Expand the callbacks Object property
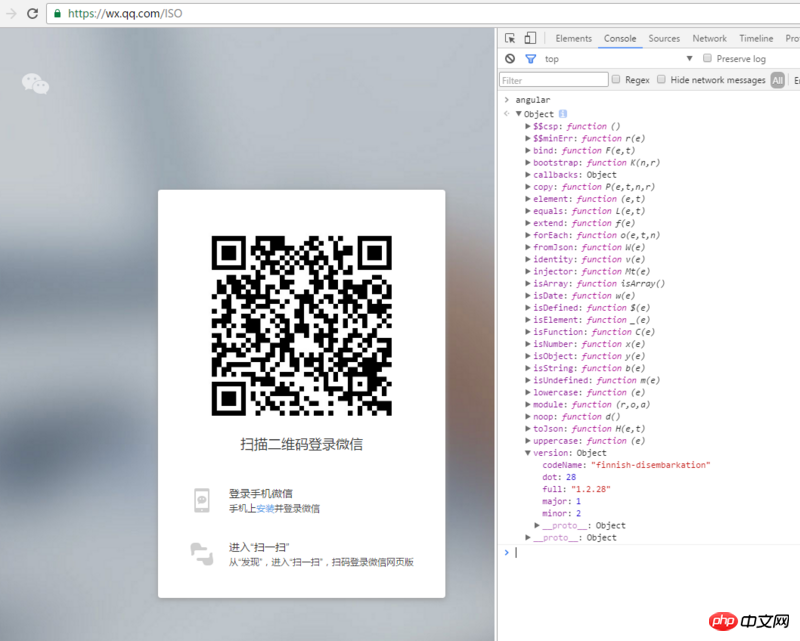Image resolution: width=800 pixels, height=641 pixels. 528,175
